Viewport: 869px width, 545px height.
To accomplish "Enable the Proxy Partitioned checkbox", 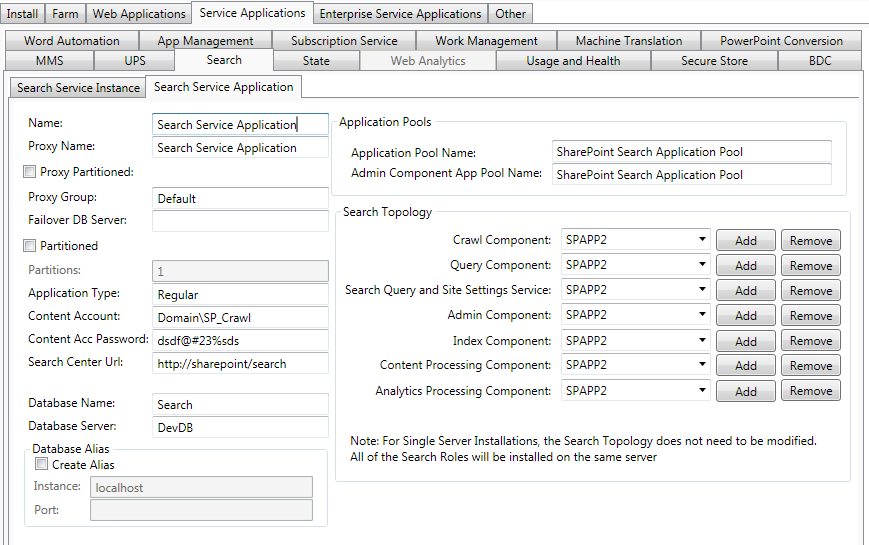I will [x=29, y=172].
